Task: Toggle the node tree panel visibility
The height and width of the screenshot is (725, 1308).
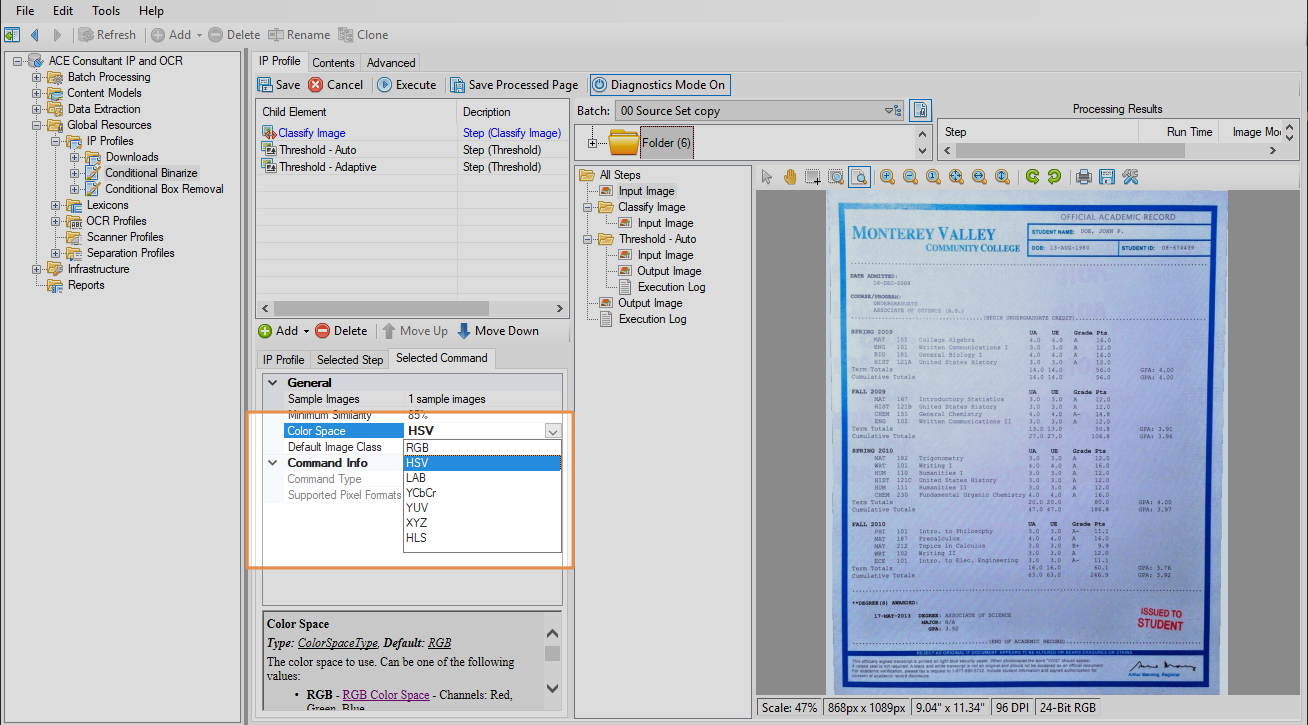Action: point(12,35)
